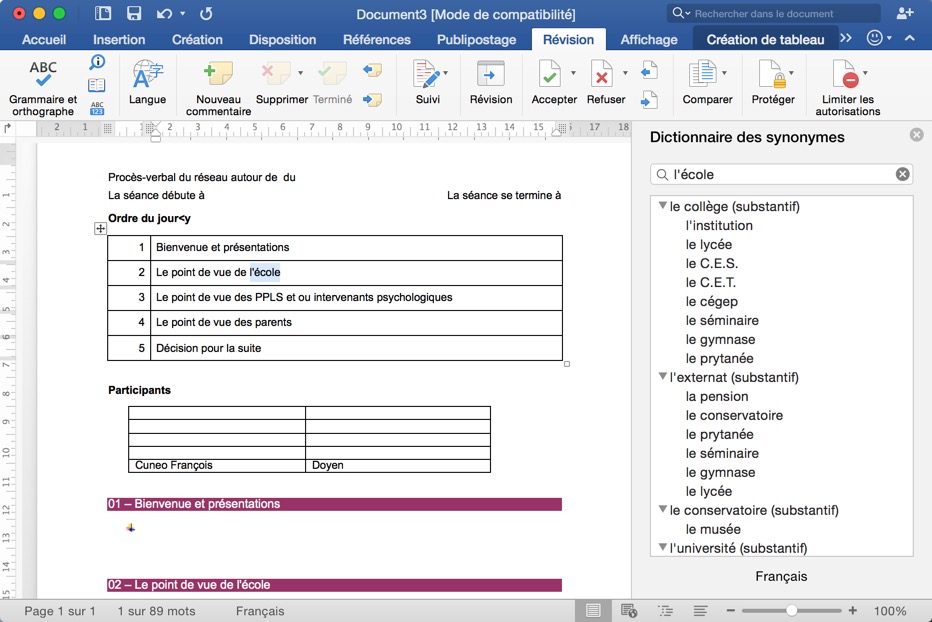Click the Refuser change icon

(602, 74)
